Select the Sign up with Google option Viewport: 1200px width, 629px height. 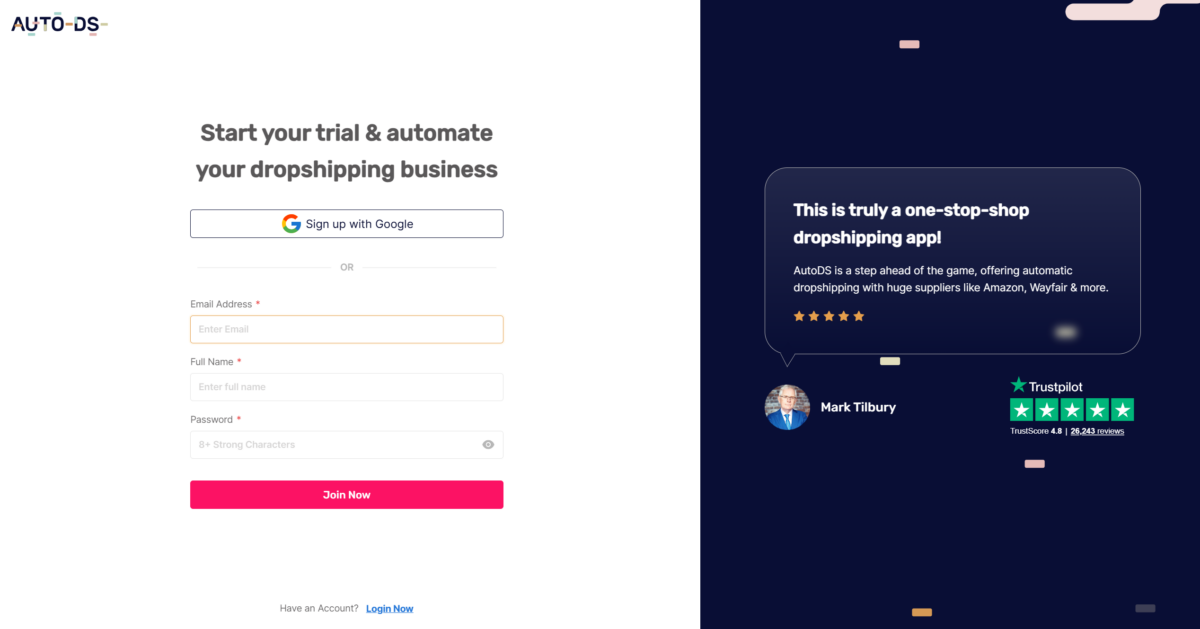(346, 223)
